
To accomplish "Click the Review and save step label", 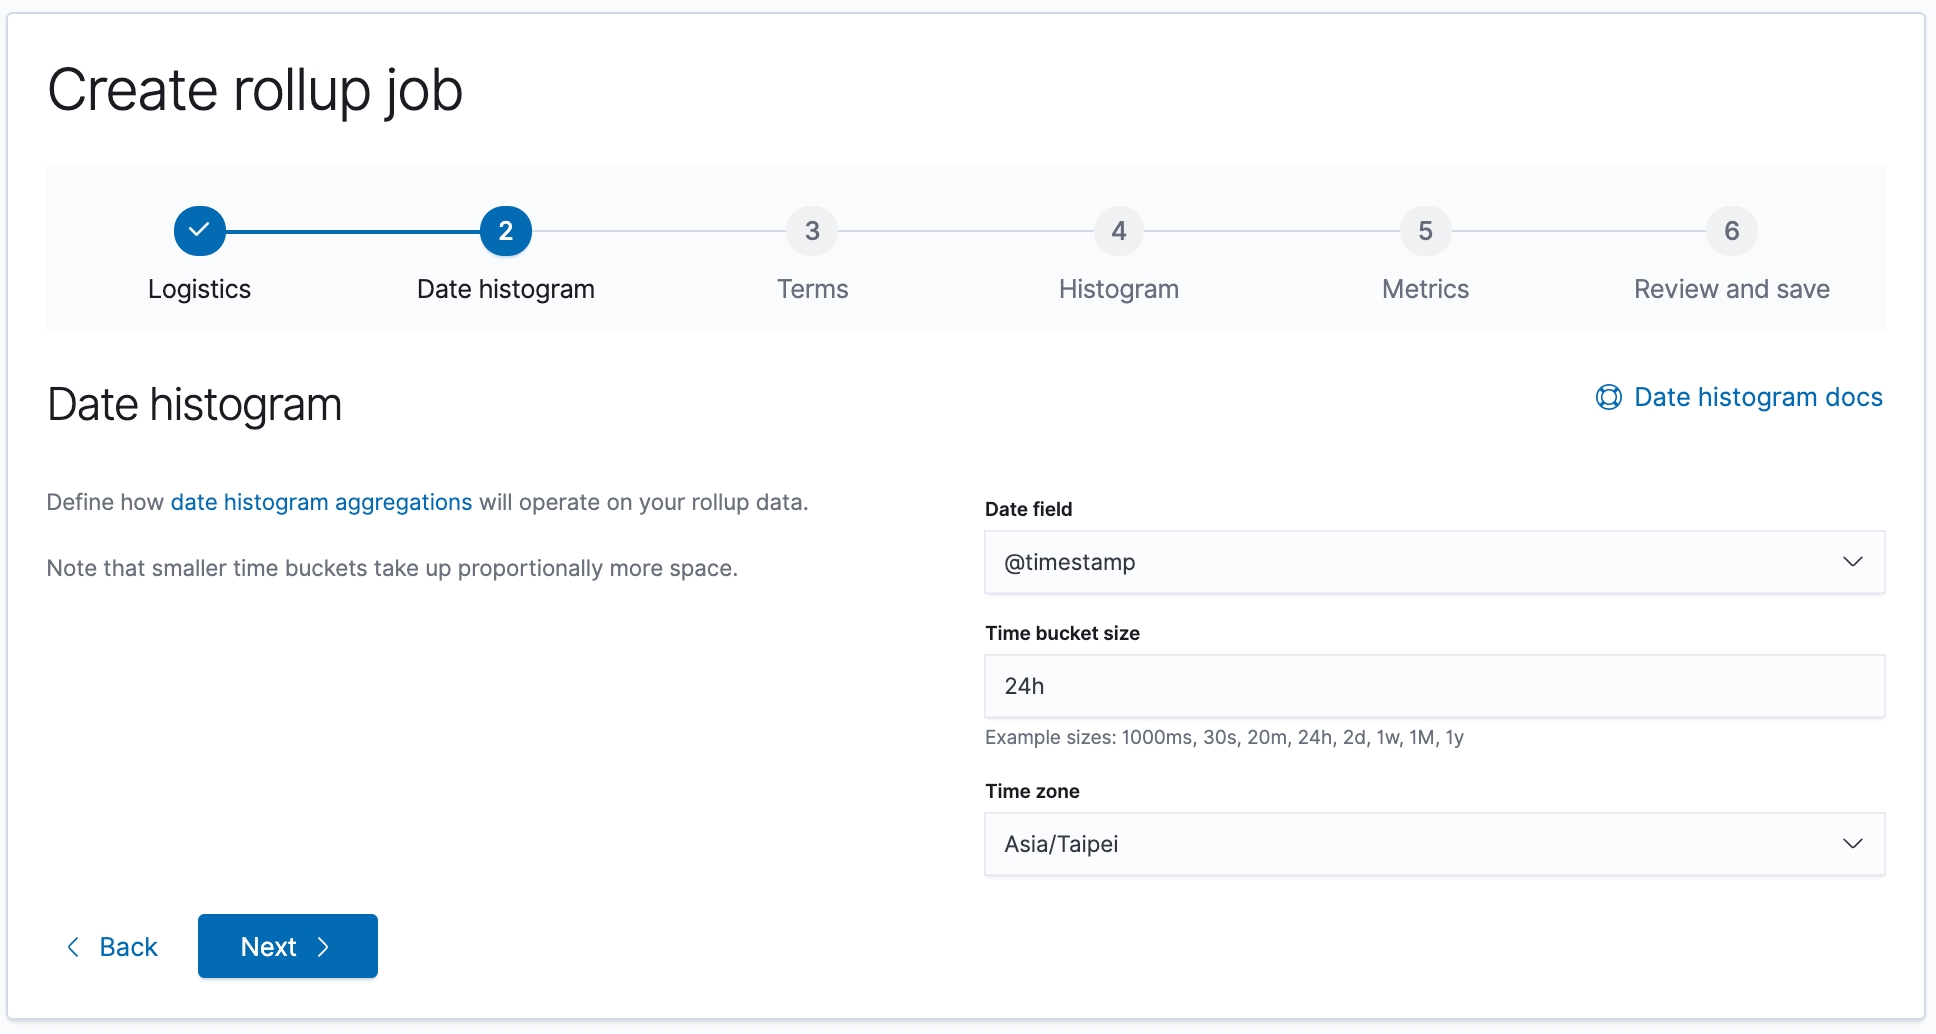I will [1731, 289].
